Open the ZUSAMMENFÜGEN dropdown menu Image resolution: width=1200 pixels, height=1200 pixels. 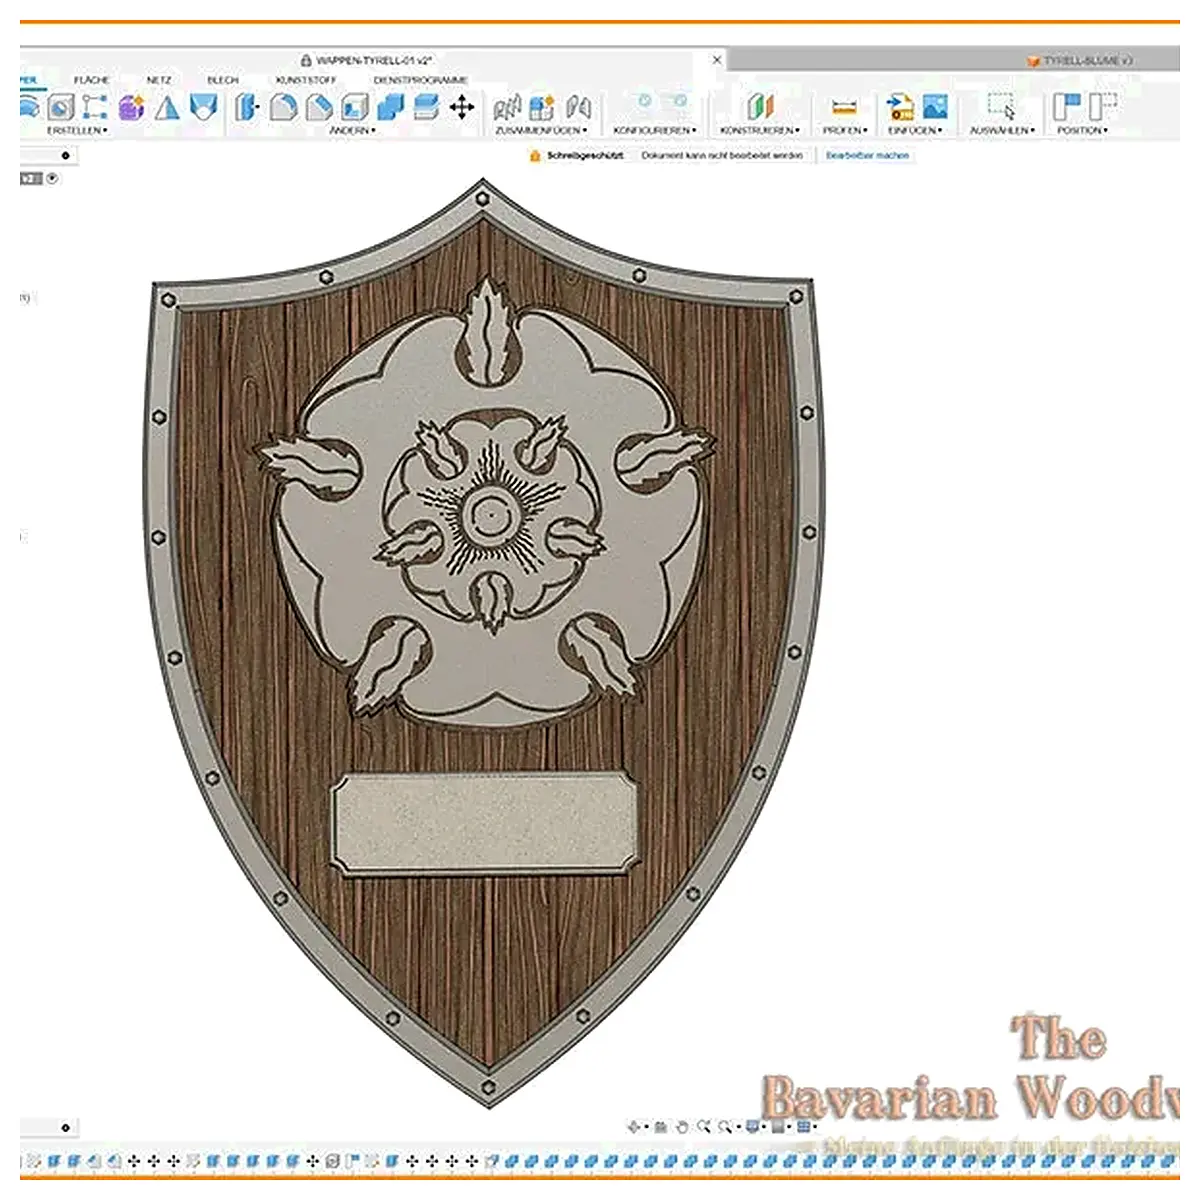tap(541, 131)
